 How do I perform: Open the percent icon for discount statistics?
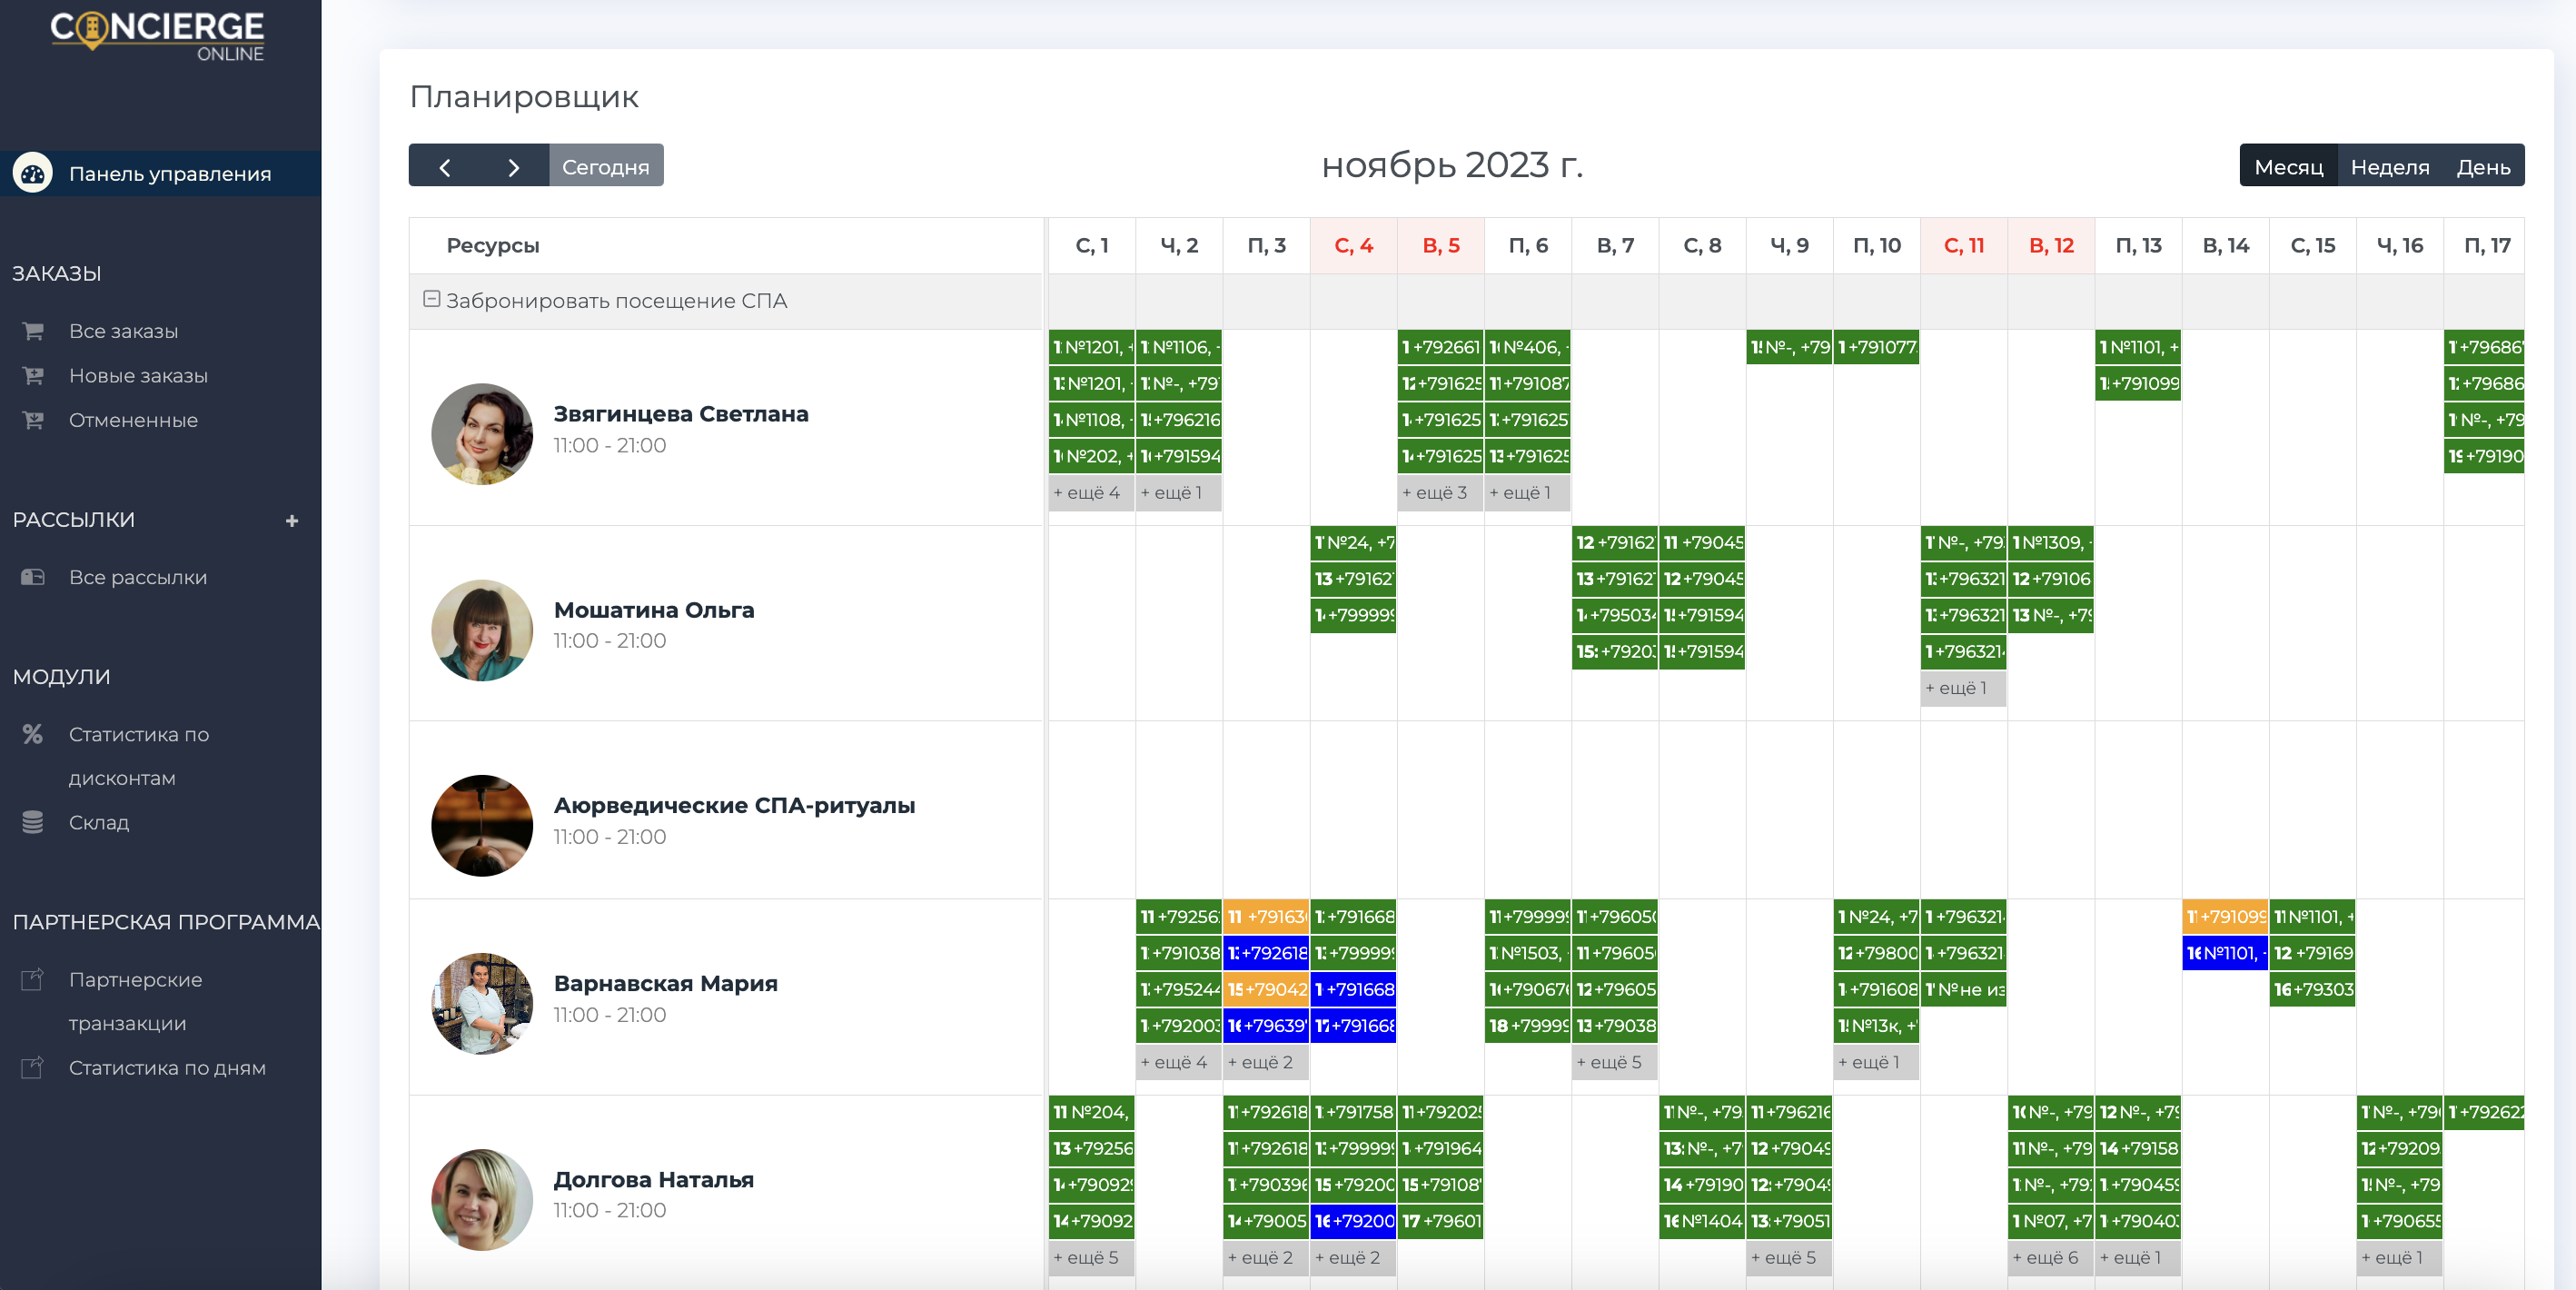[x=33, y=734]
